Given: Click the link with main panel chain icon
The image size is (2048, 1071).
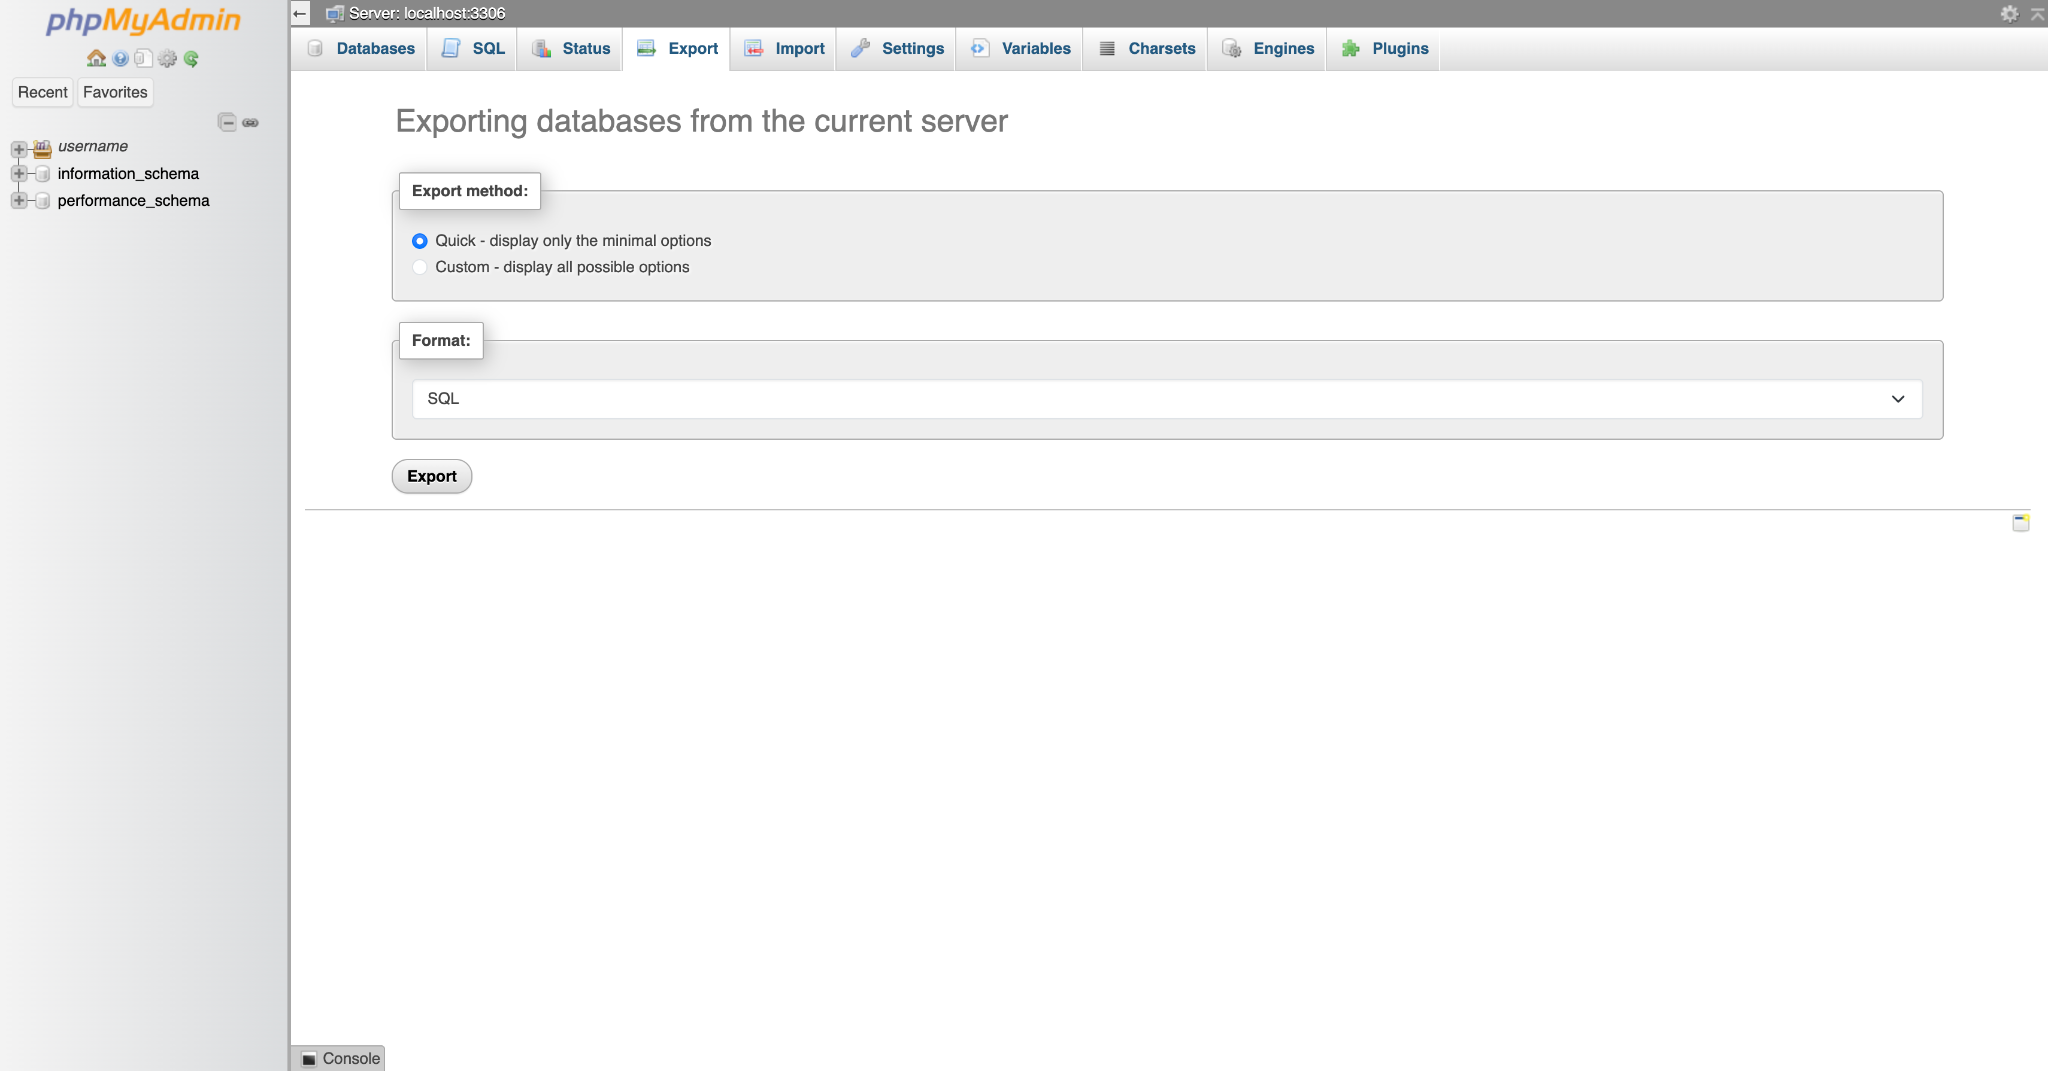Looking at the screenshot, I should point(251,122).
